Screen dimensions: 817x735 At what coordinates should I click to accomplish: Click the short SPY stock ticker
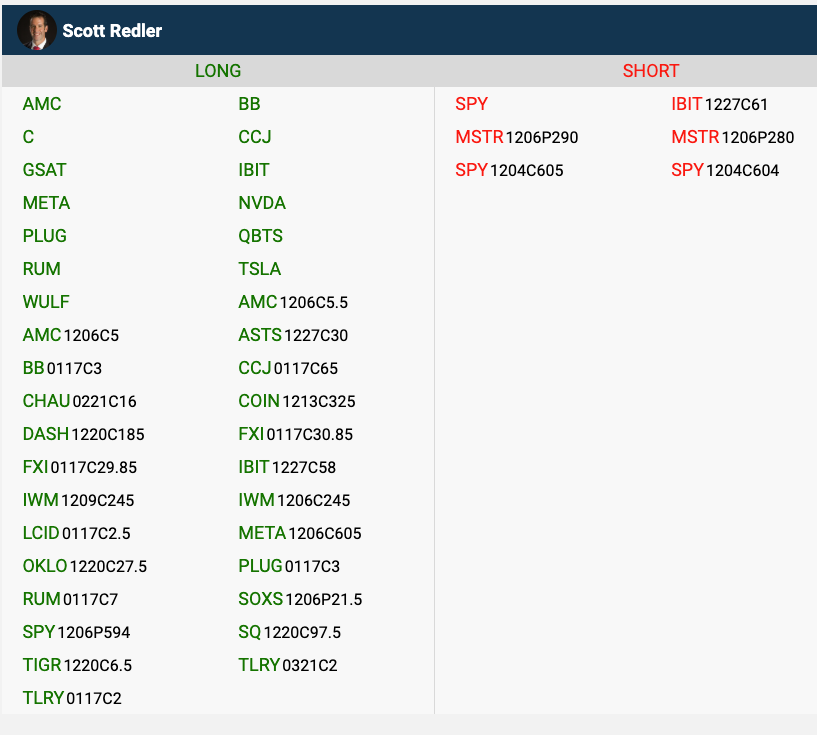pyautogui.click(x=472, y=104)
